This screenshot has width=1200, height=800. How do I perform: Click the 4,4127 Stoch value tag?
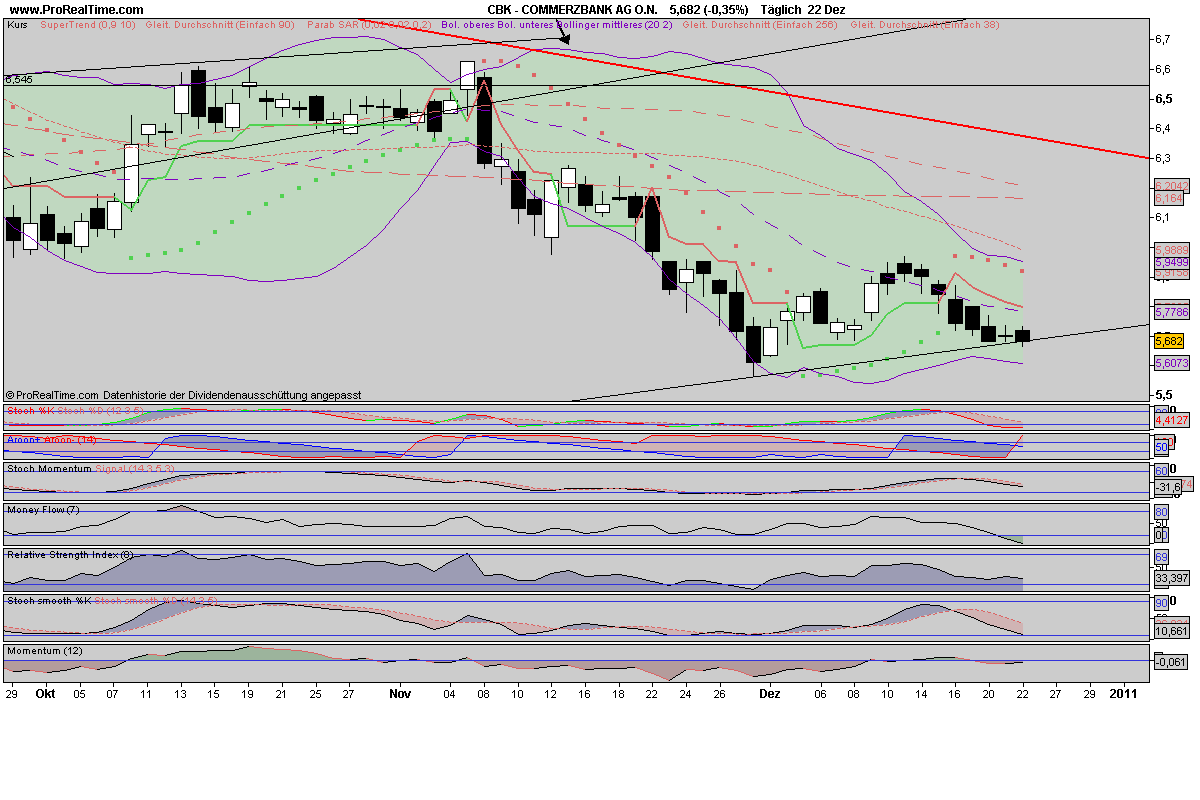[1171, 421]
